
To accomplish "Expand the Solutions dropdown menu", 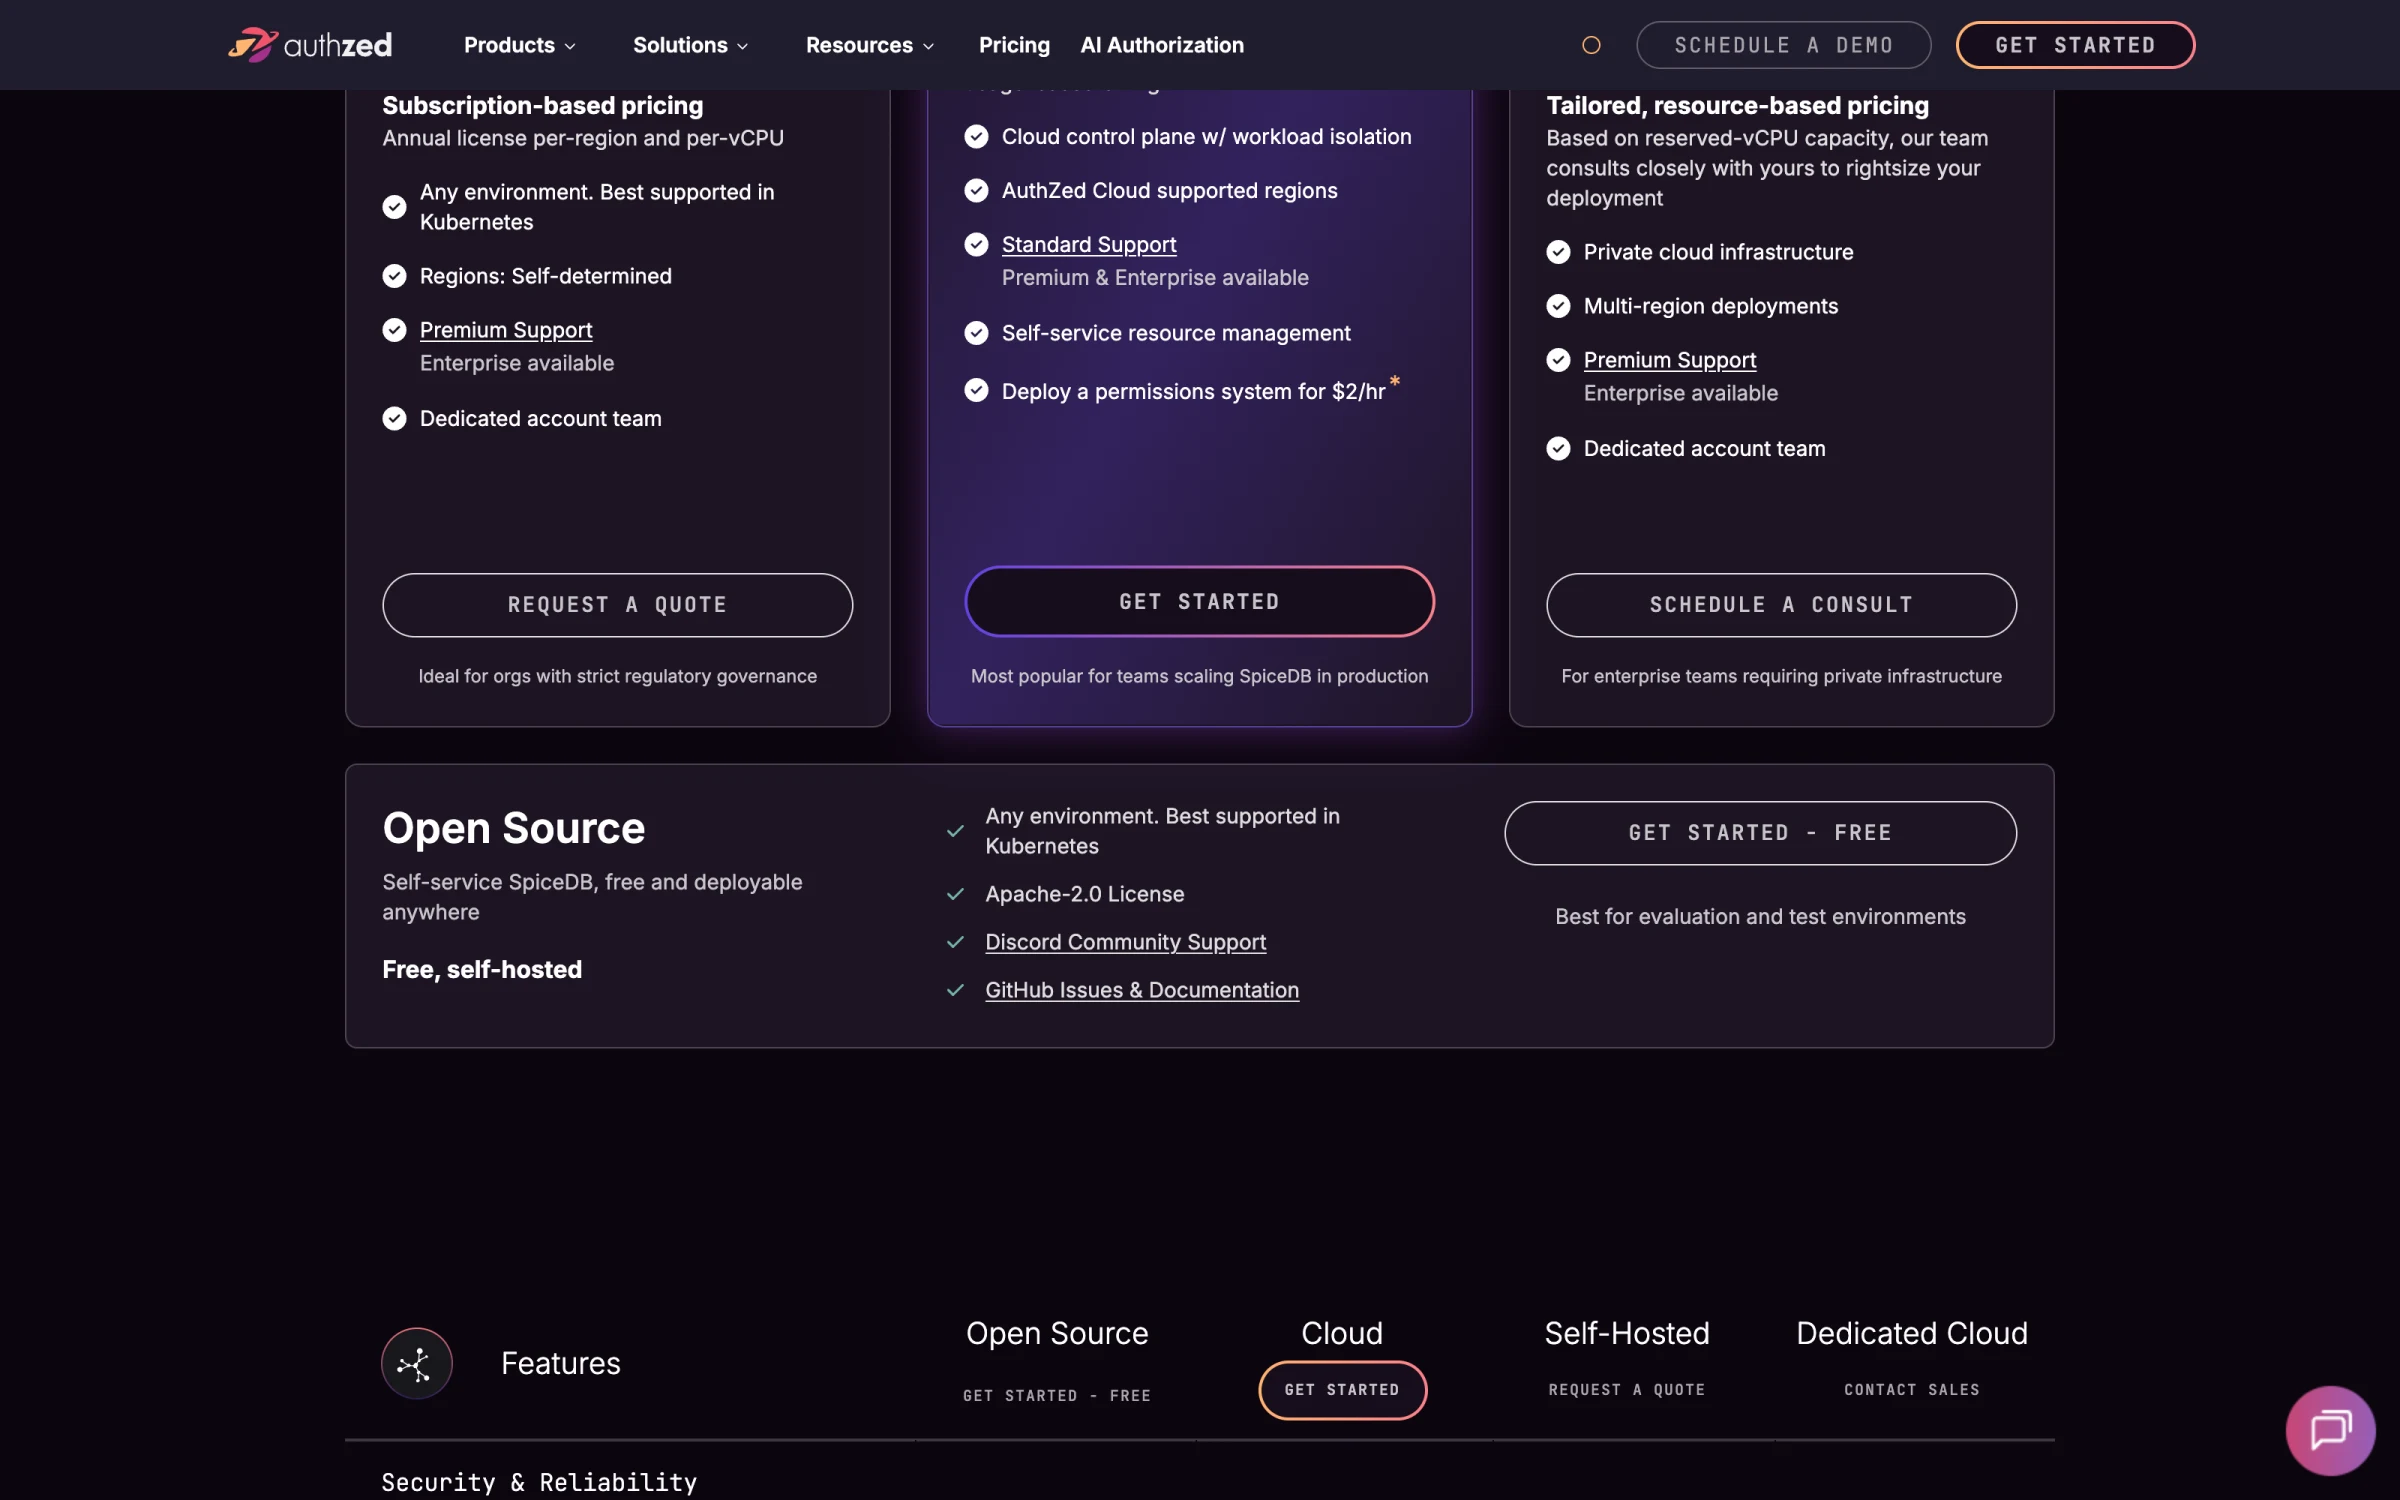I will coord(690,45).
